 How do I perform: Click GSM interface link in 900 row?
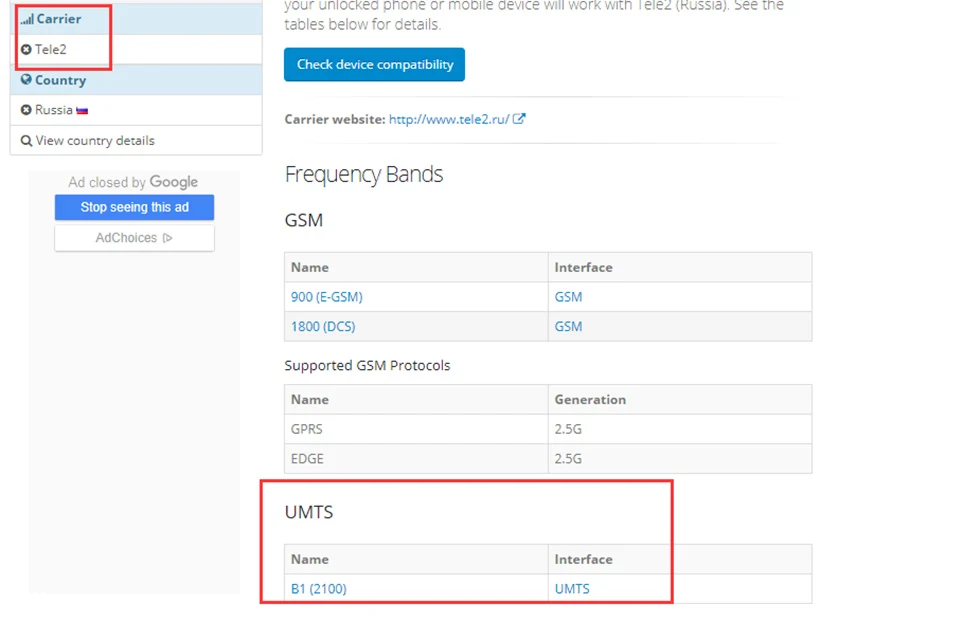[568, 297]
